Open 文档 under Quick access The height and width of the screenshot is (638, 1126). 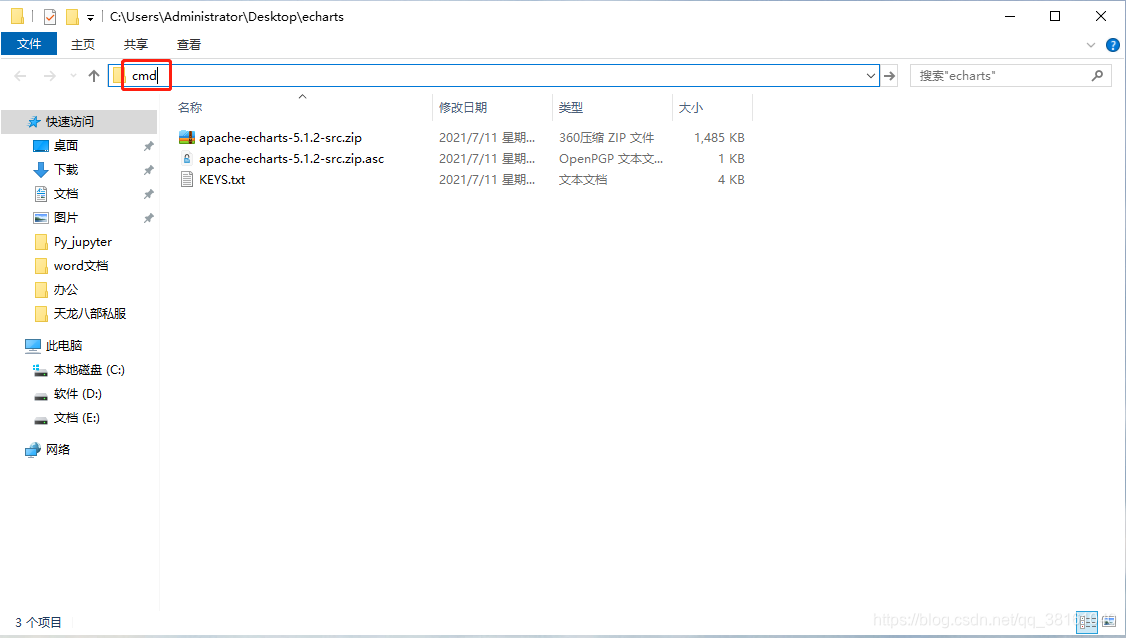(x=65, y=193)
